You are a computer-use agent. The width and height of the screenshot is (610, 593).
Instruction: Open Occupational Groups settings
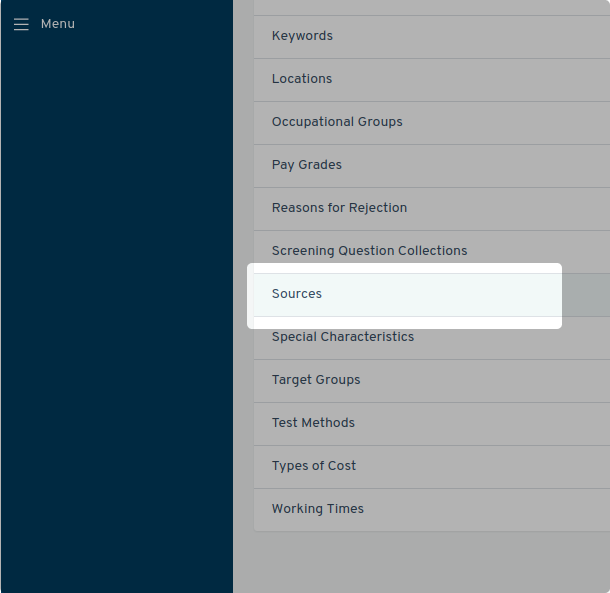tap(337, 122)
